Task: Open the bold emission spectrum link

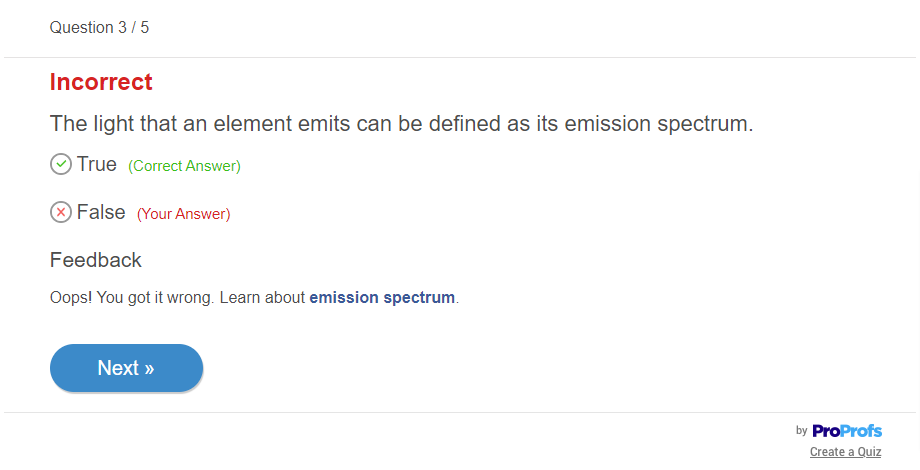Action: tap(382, 297)
